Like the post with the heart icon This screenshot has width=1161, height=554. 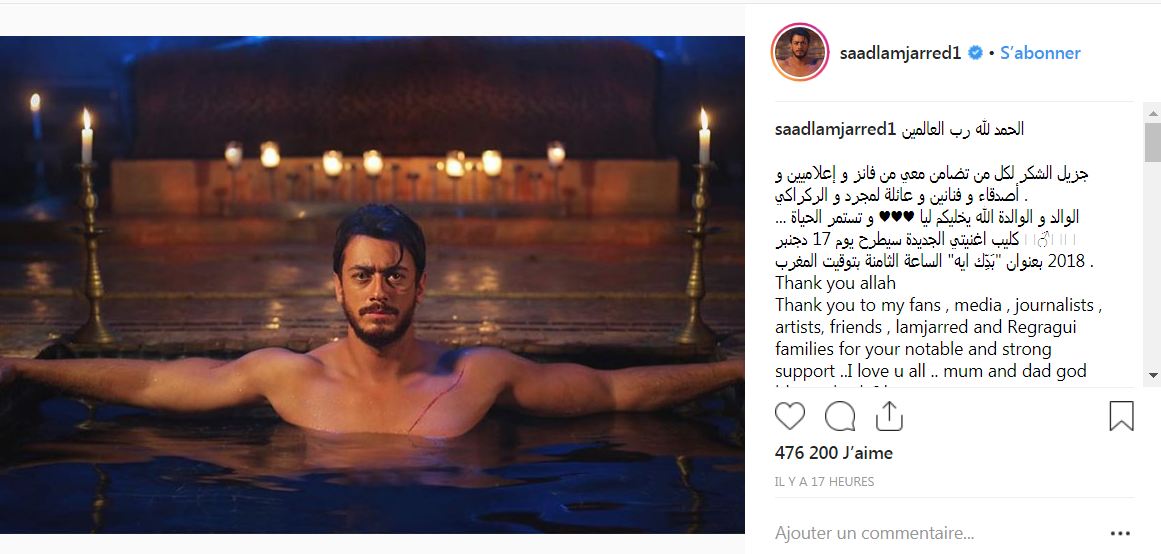click(789, 416)
